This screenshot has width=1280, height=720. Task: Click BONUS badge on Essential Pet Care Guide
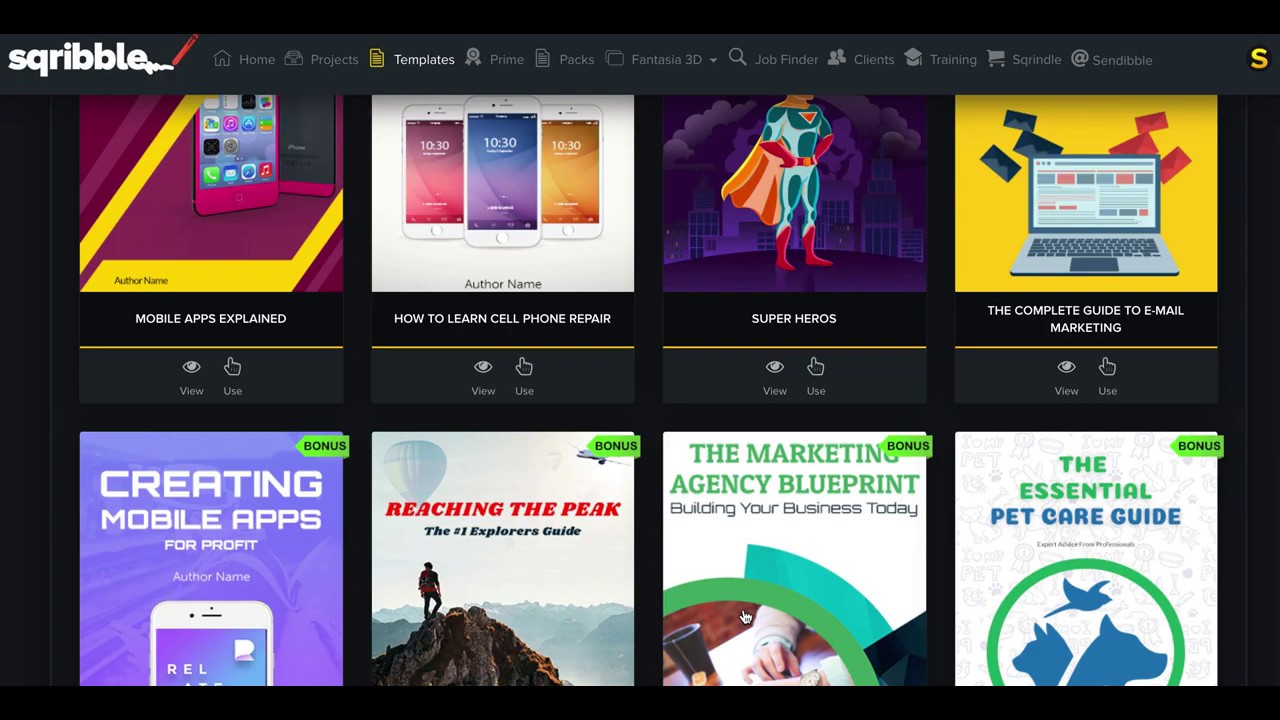coord(1198,445)
